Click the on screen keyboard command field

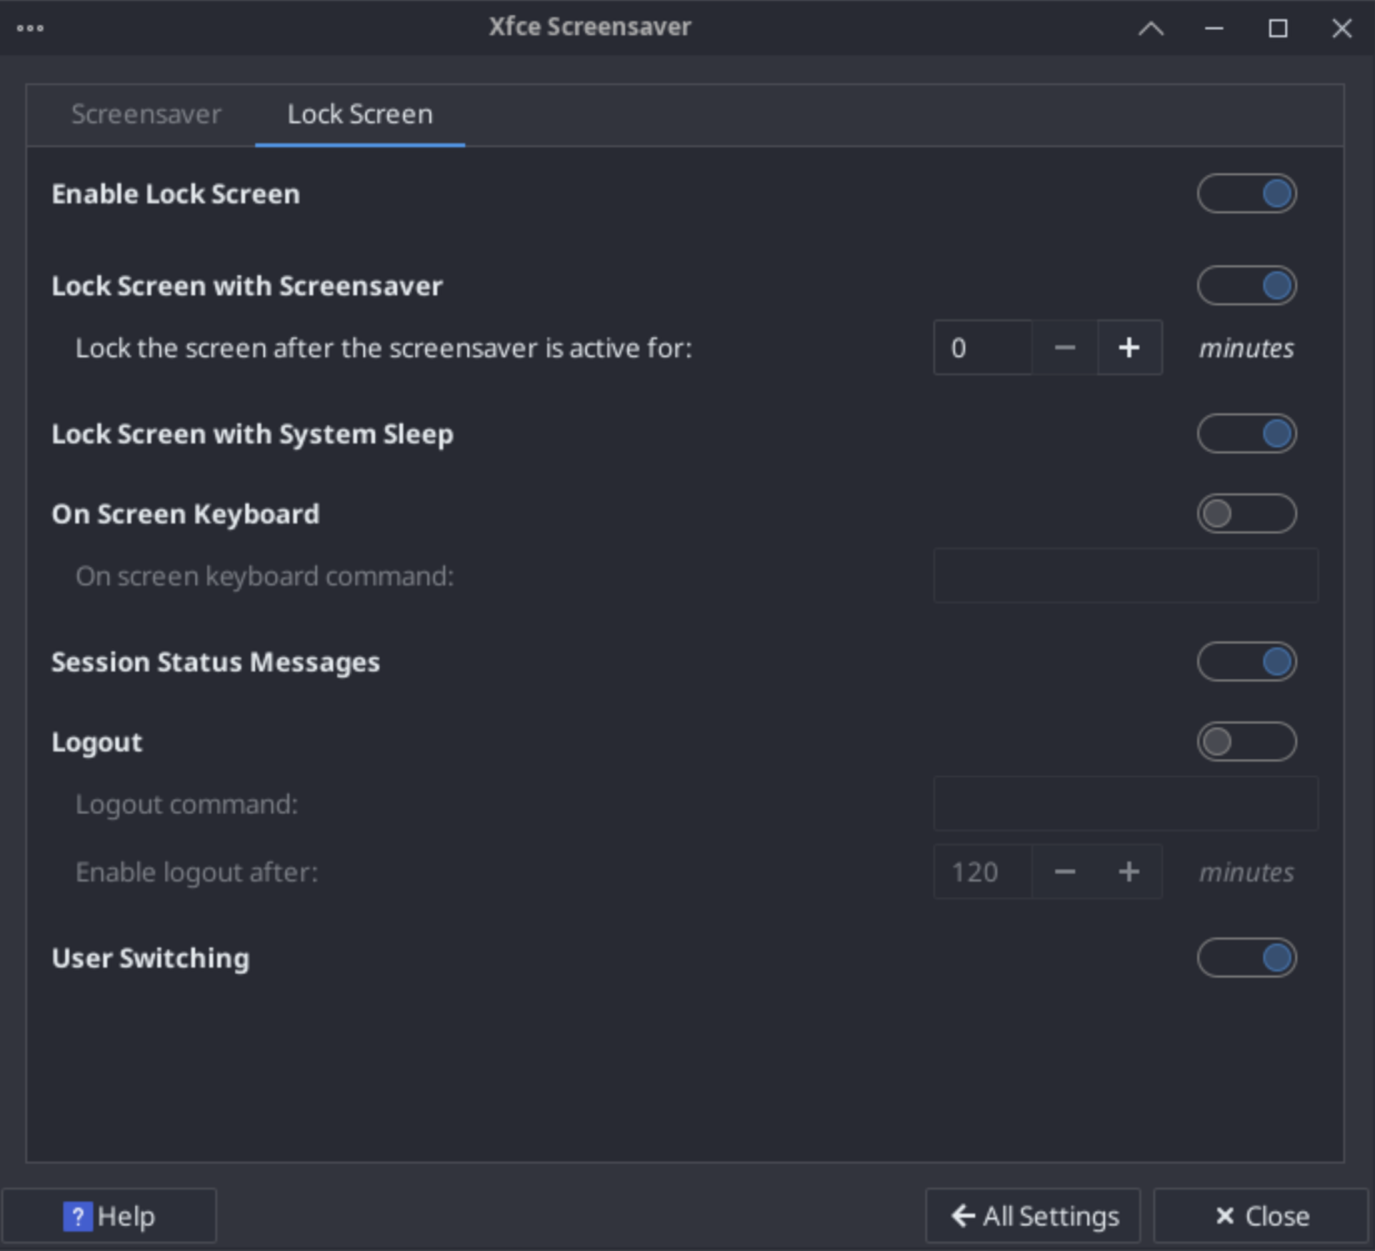coord(1125,576)
